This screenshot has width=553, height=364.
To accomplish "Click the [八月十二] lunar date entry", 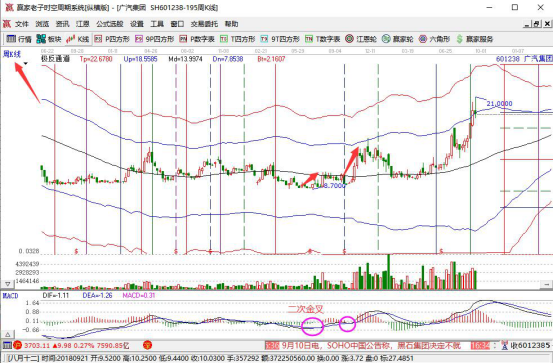I will 23,359.
